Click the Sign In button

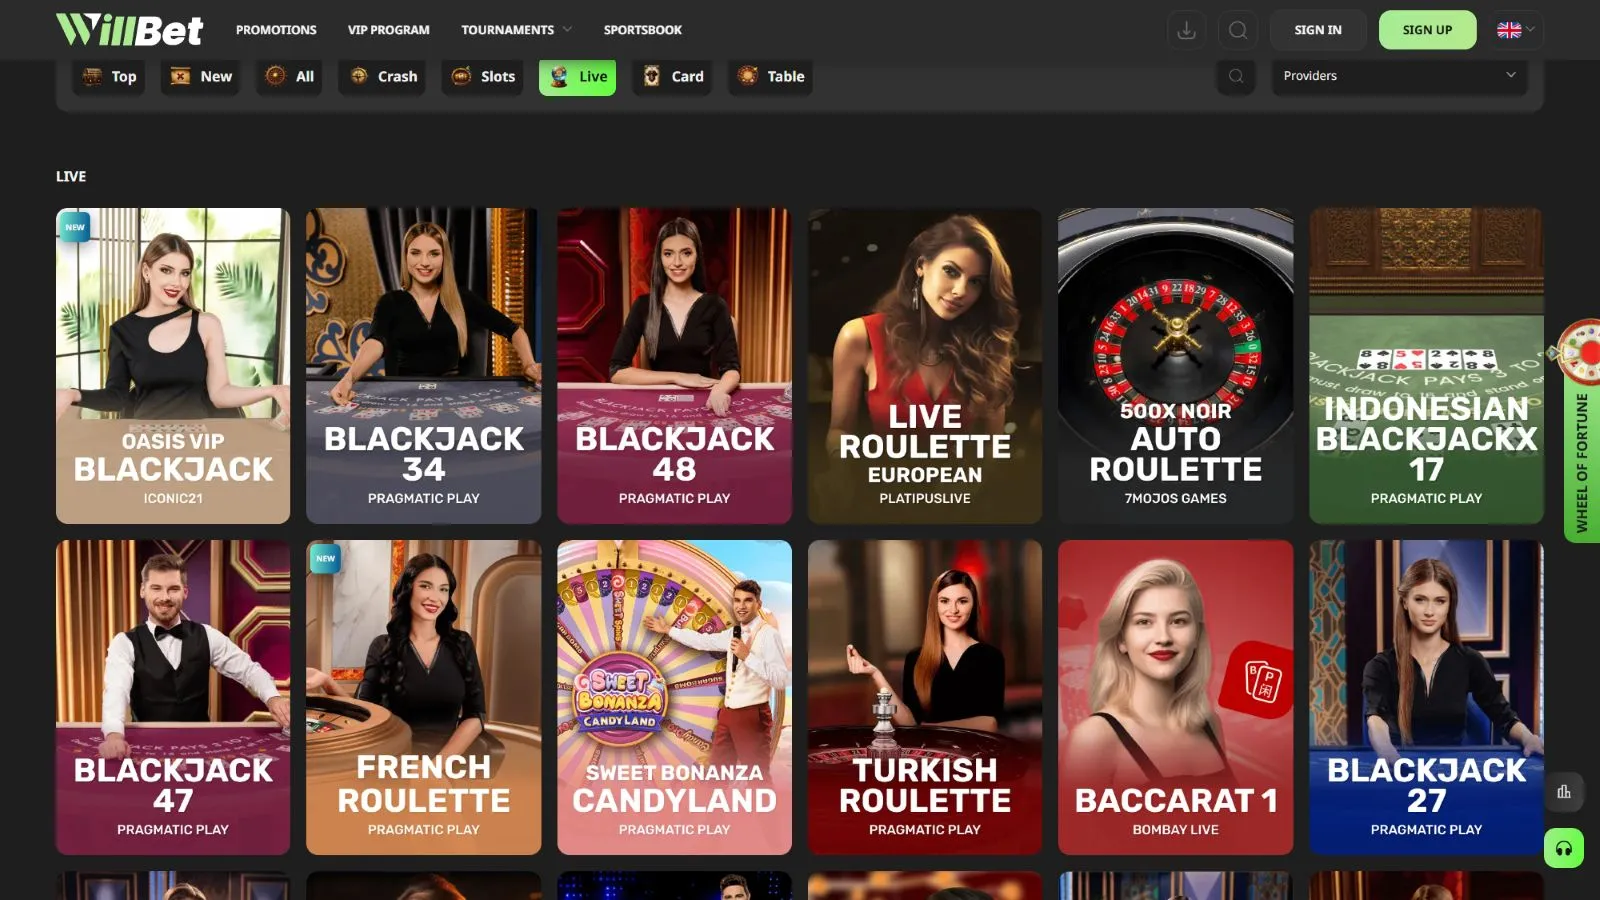[x=1317, y=30]
